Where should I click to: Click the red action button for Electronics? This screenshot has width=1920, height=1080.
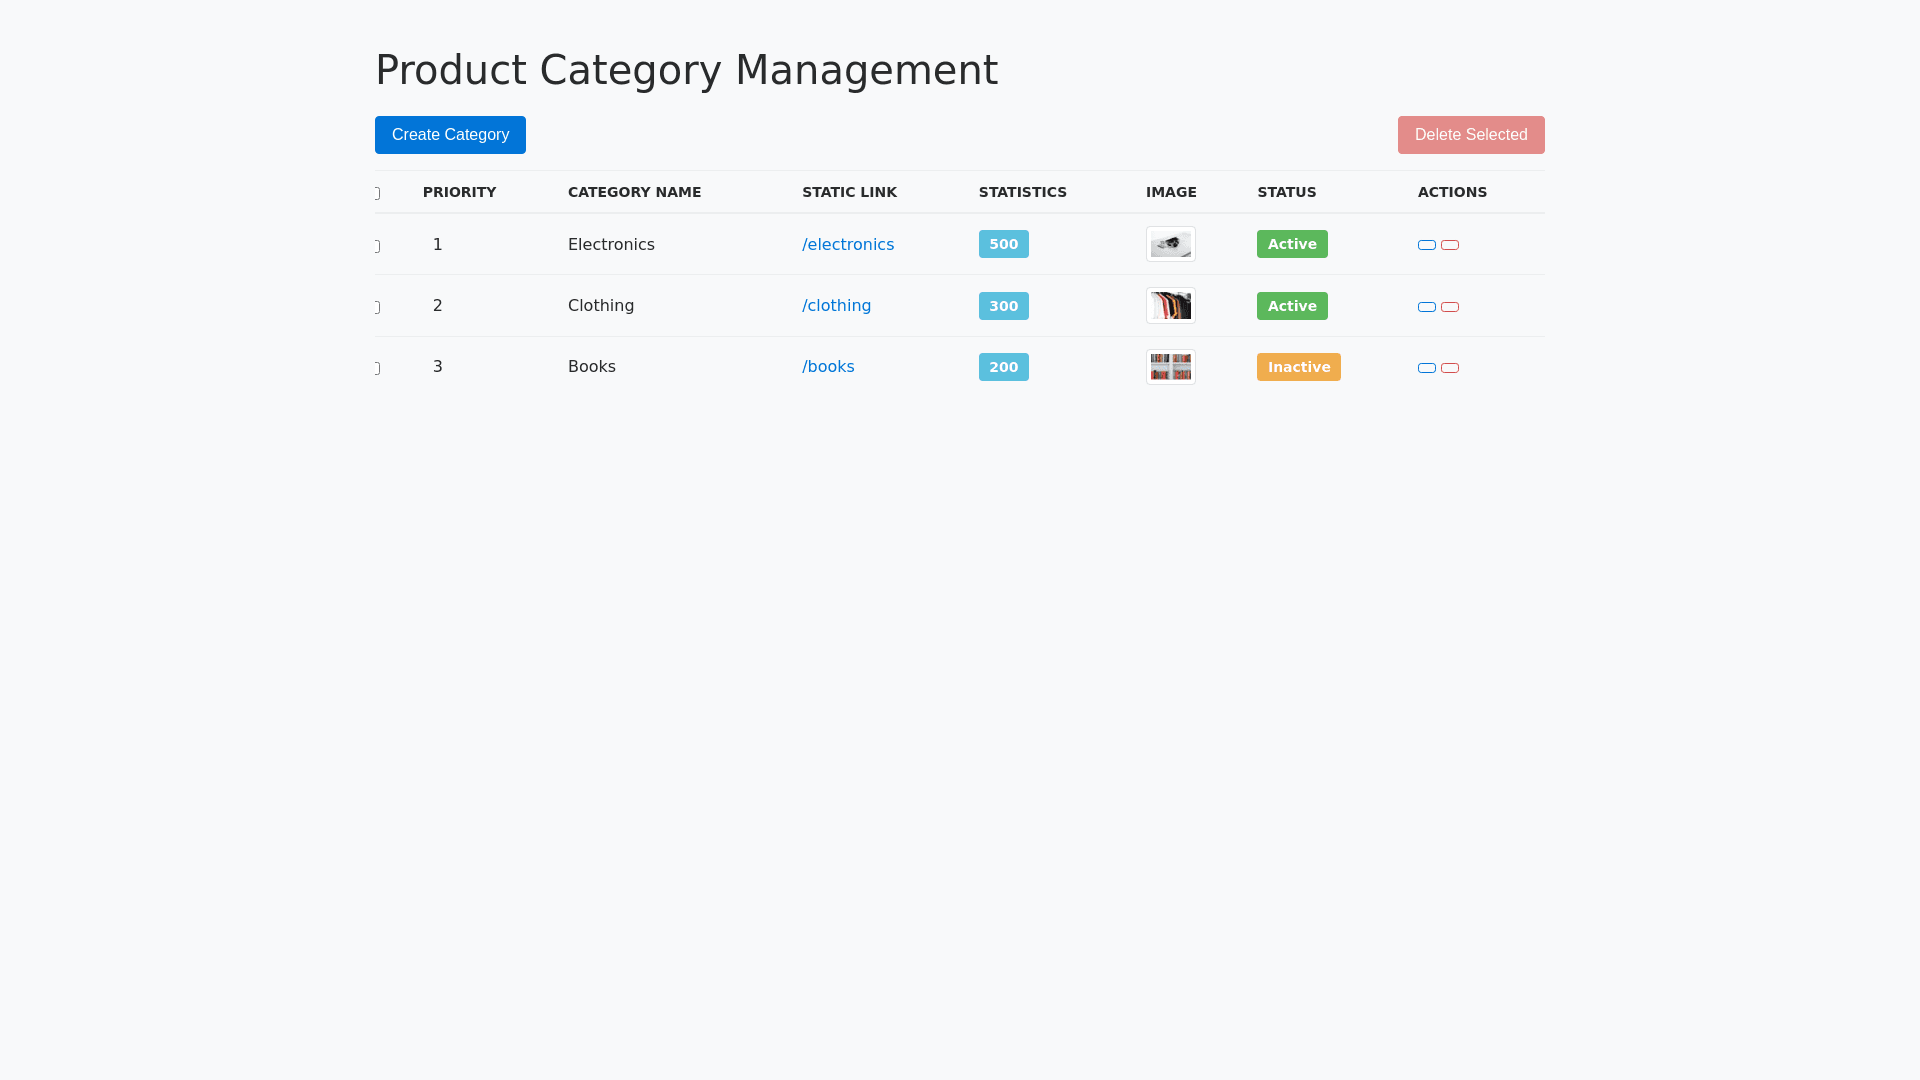pos(1450,245)
